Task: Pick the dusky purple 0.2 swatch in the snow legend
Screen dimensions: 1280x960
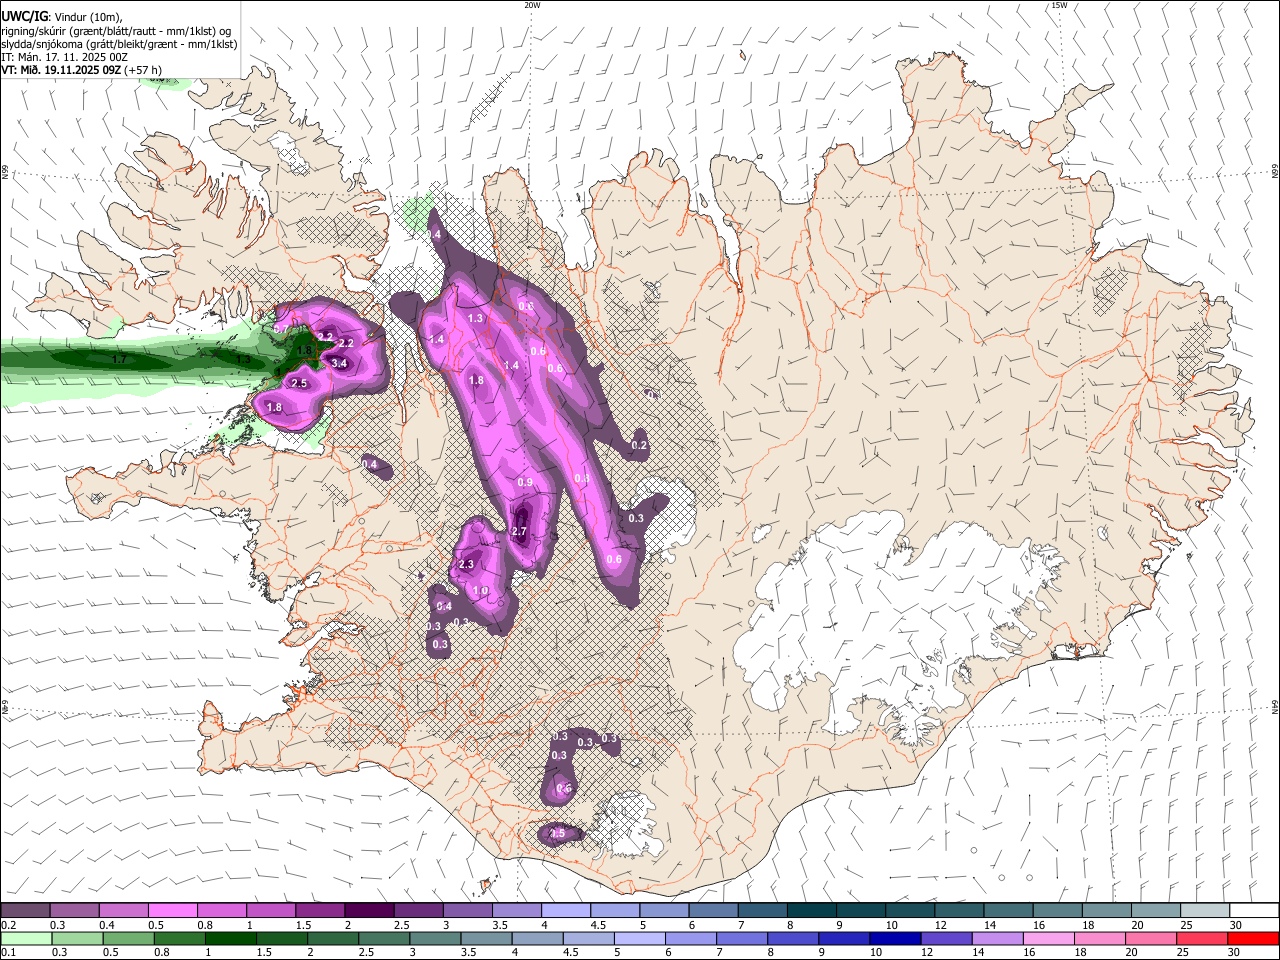Action: point(25,910)
